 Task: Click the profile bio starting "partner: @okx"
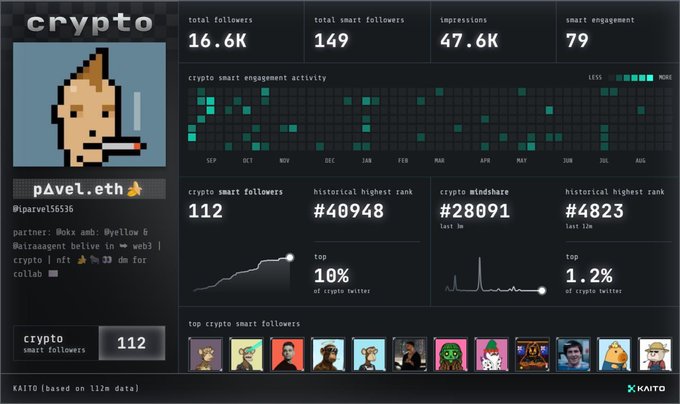coord(87,253)
